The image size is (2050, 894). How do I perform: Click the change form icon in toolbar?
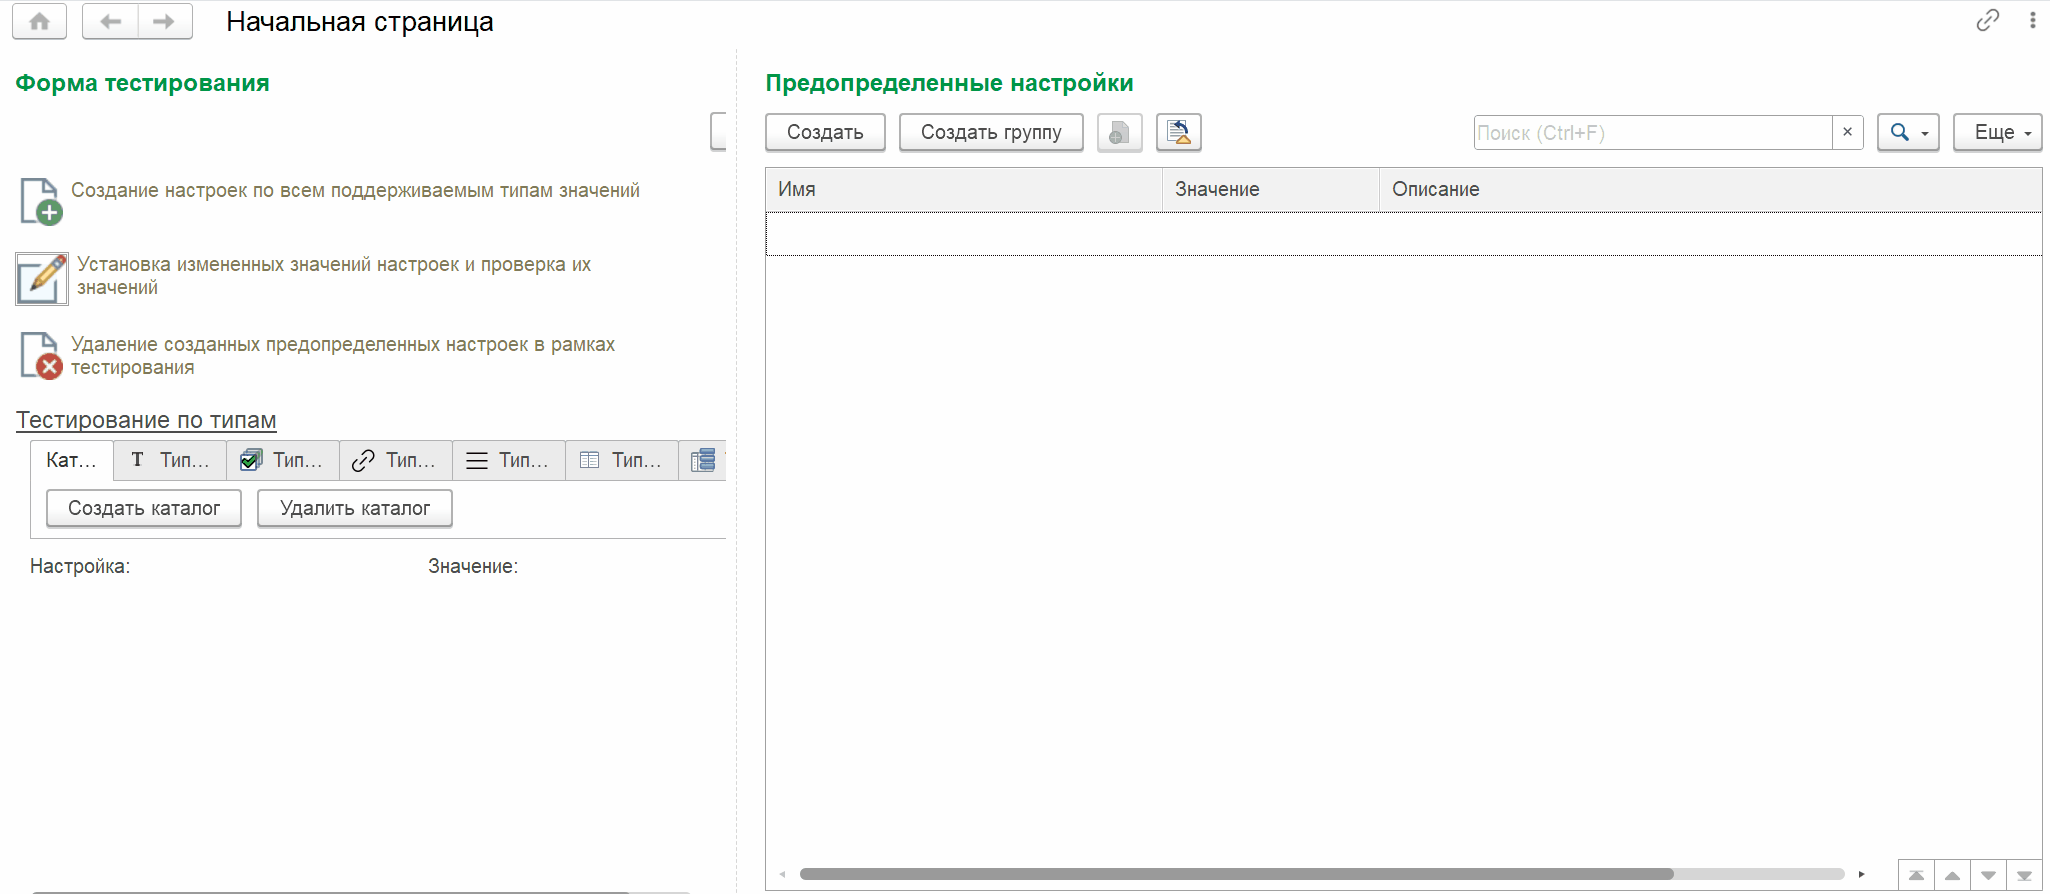1179,132
